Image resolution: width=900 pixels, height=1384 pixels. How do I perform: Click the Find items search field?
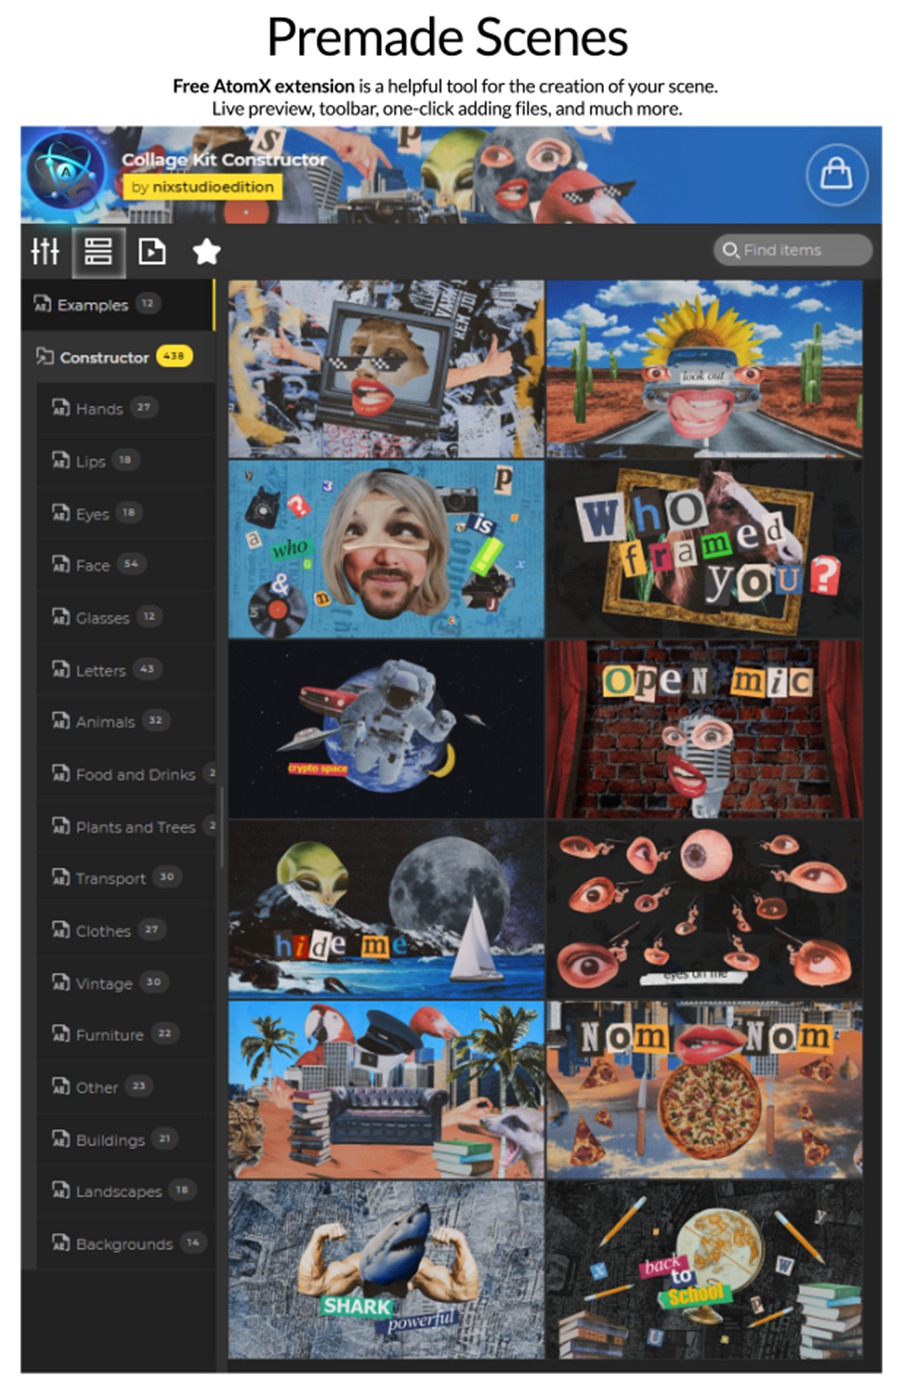[795, 250]
